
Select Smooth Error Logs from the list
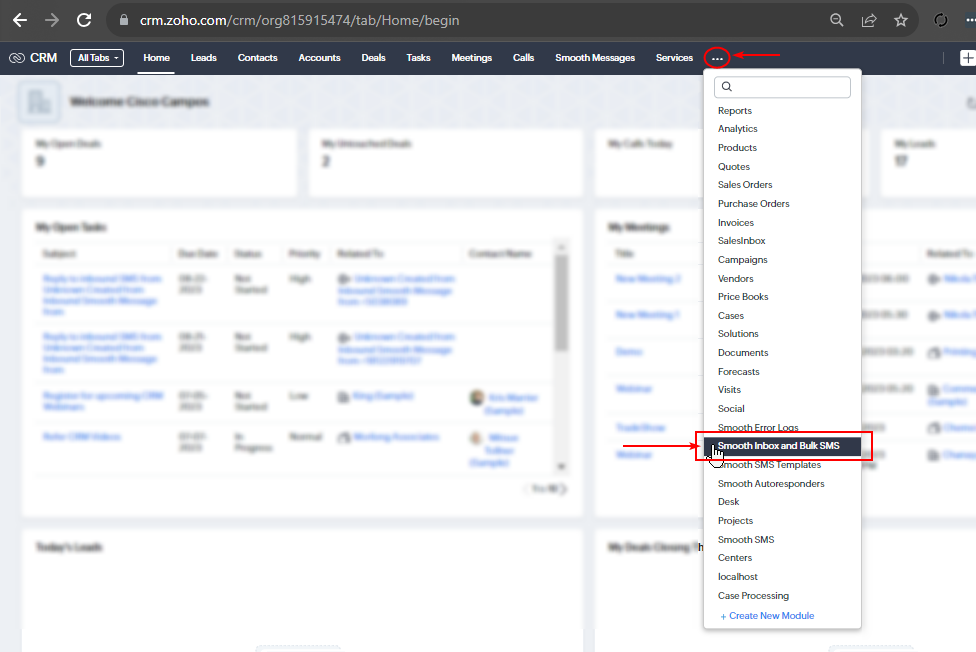coord(758,428)
